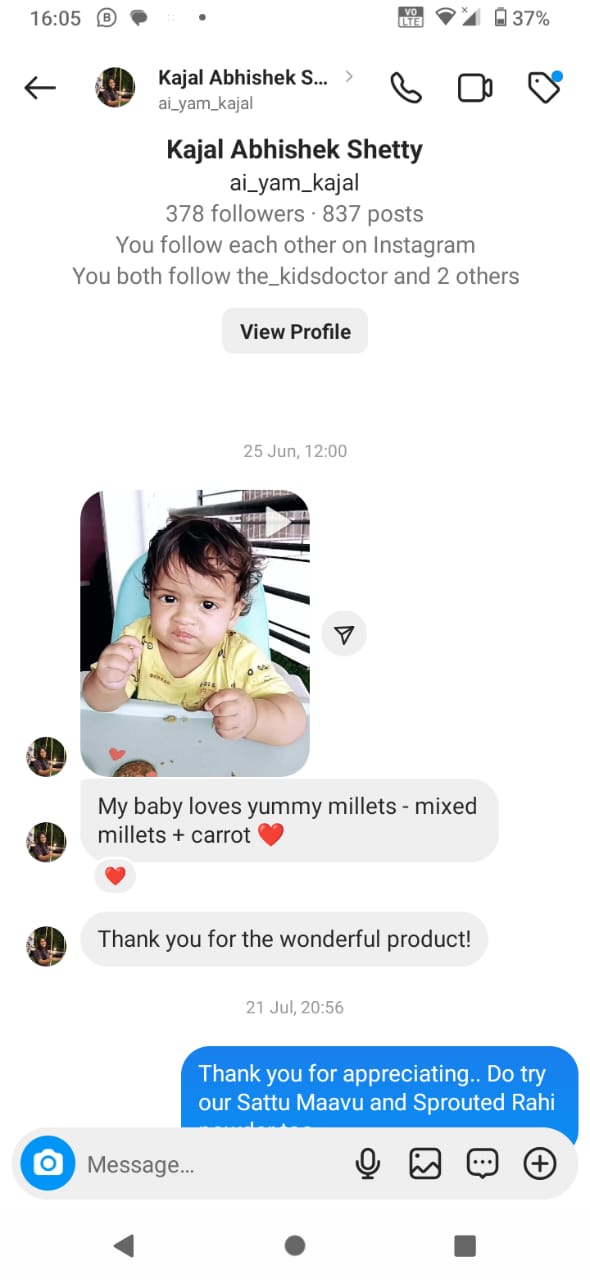Tap the back arrow icon

[40, 88]
